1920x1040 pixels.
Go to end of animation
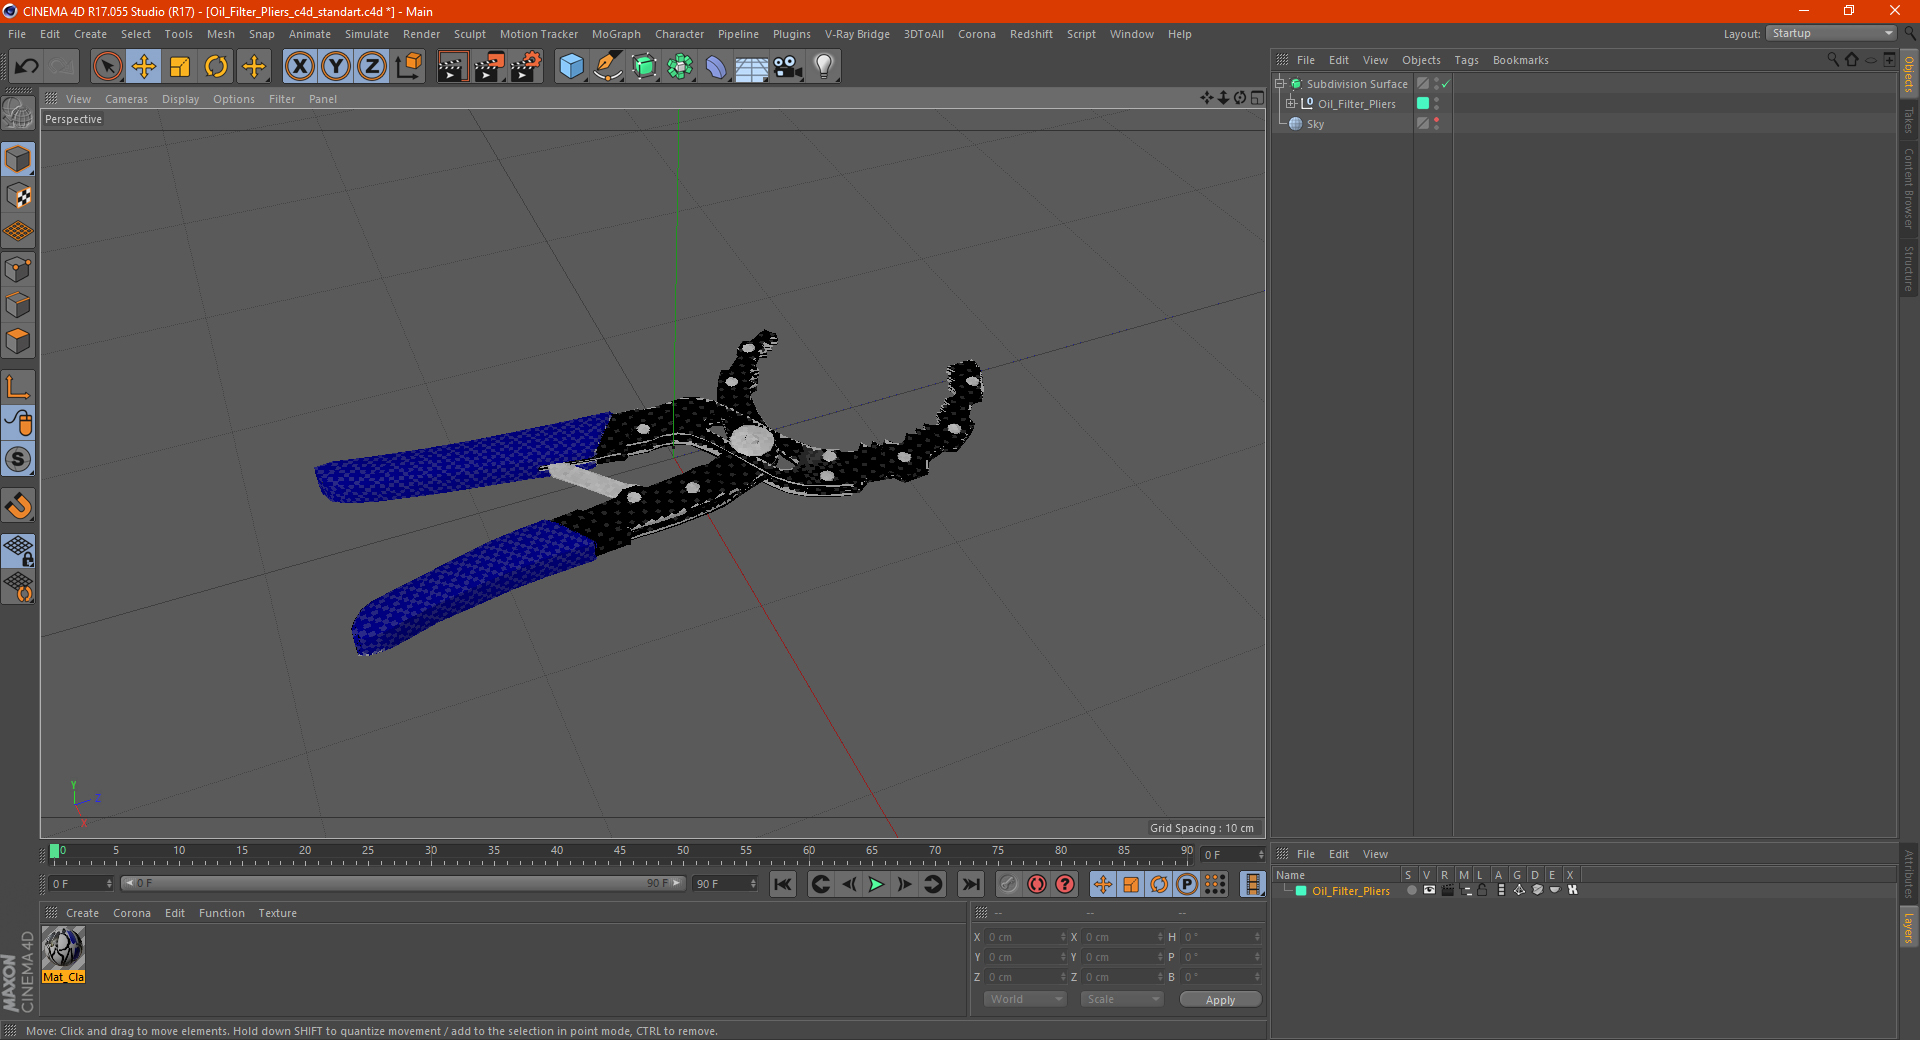pyautogui.click(x=970, y=884)
